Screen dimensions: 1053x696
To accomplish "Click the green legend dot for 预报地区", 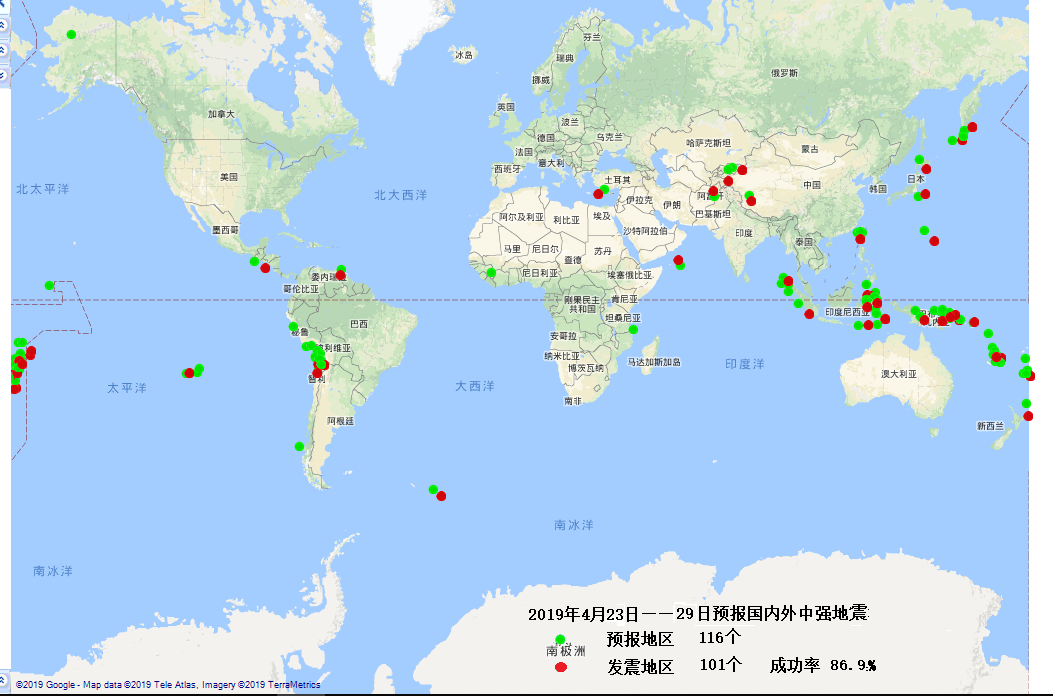I will pyautogui.click(x=561, y=640).
